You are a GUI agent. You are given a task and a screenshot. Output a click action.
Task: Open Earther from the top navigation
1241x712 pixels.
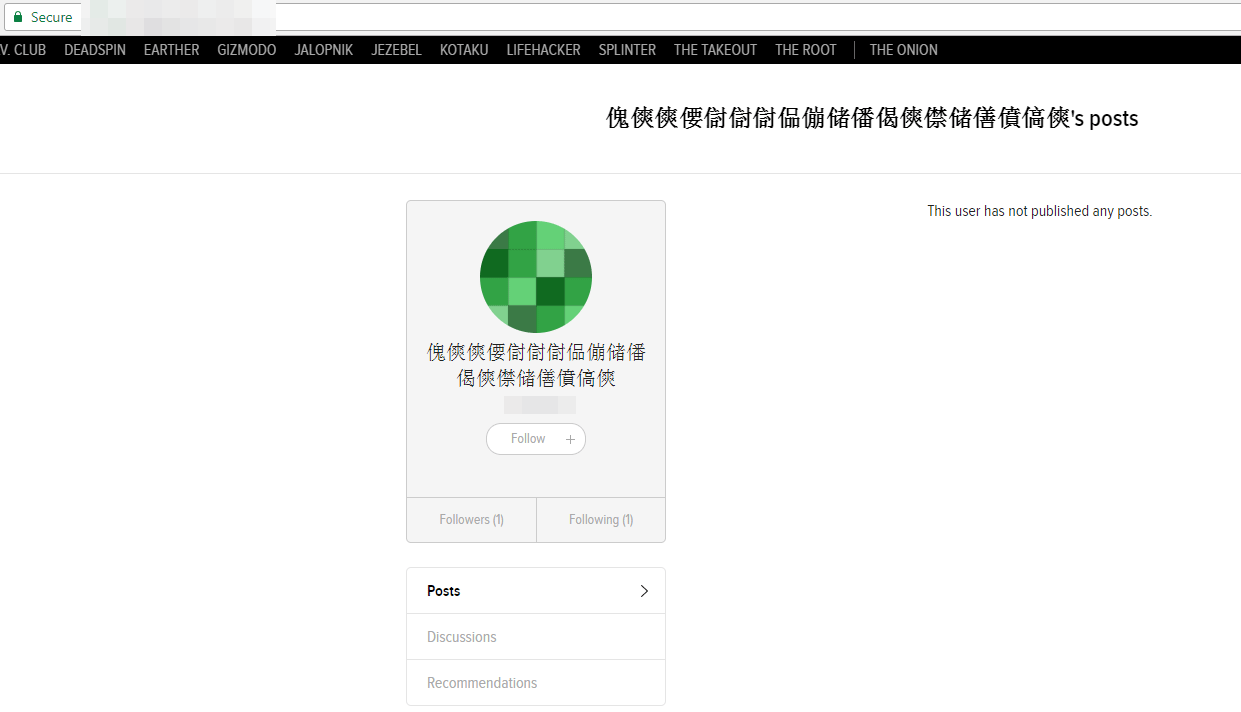click(171, 50)
